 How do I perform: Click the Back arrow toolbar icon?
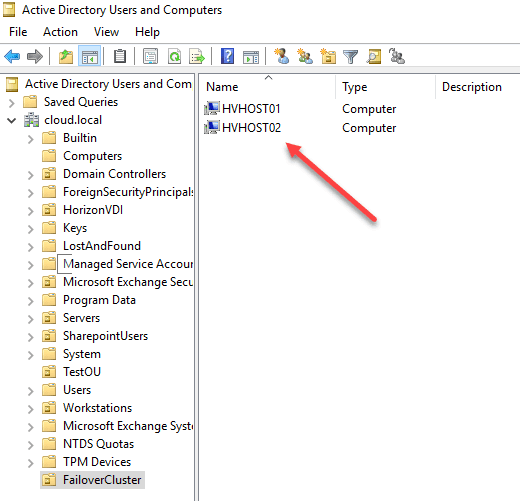click(x=12, y=56)
